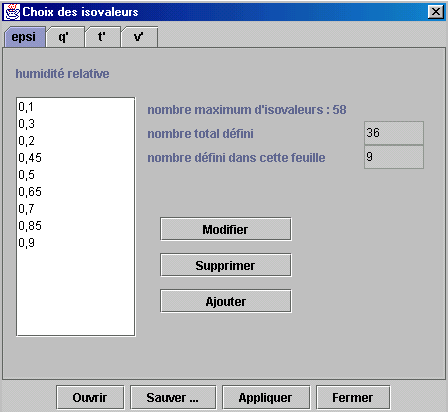Open a file with the Ouvrir button
The width and height of the screenshot is (448, 412).
pyautogui.click(x=90, y=397)
